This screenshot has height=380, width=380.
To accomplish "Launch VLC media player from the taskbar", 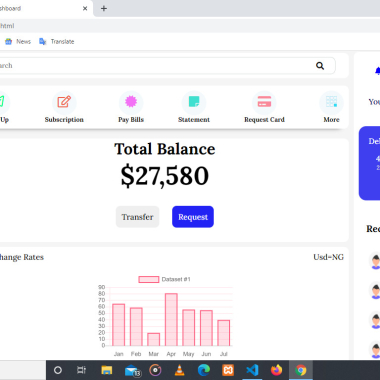I will tap(180, 370).
